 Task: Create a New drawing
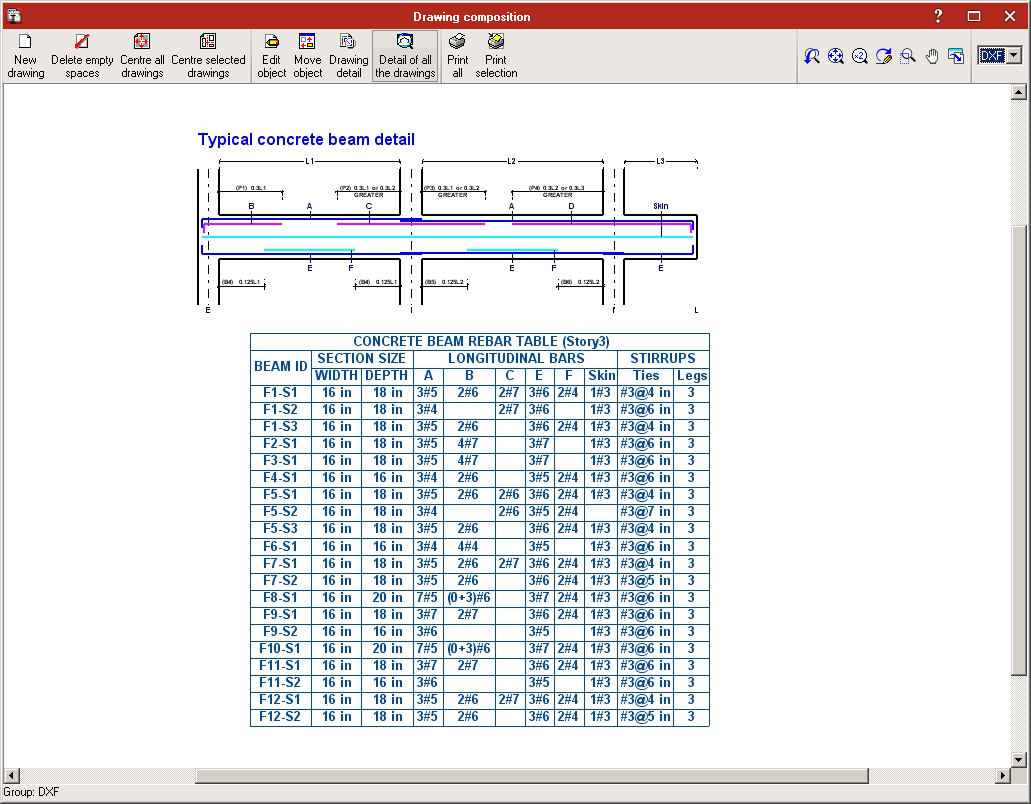(26, 57)
